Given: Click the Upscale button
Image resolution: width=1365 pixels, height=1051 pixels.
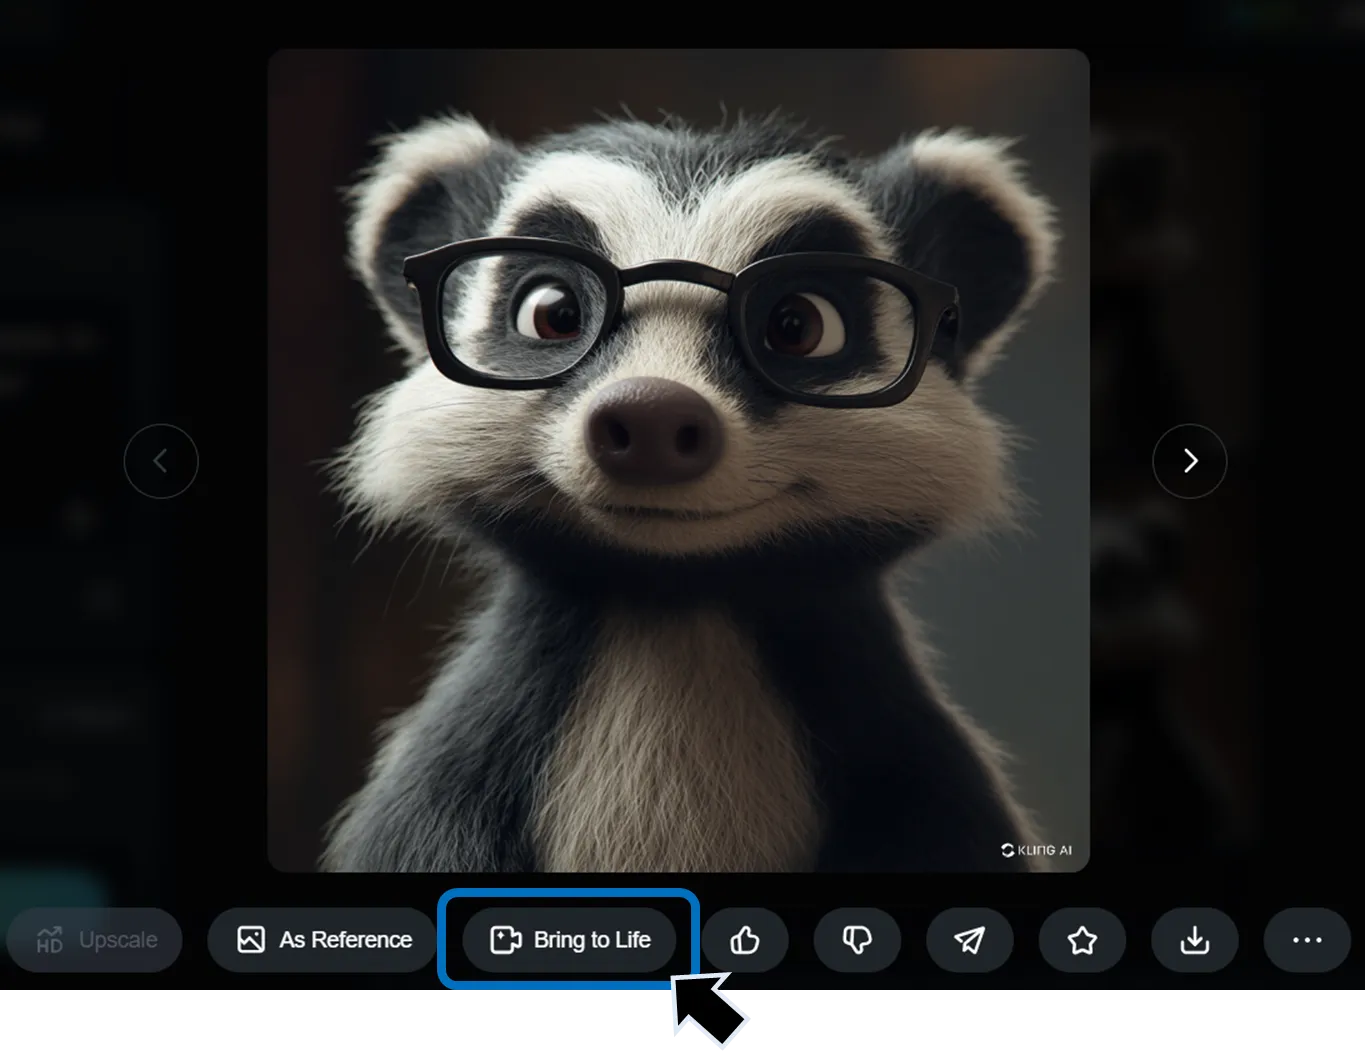Looking at the screenshot, I should 95,940.
